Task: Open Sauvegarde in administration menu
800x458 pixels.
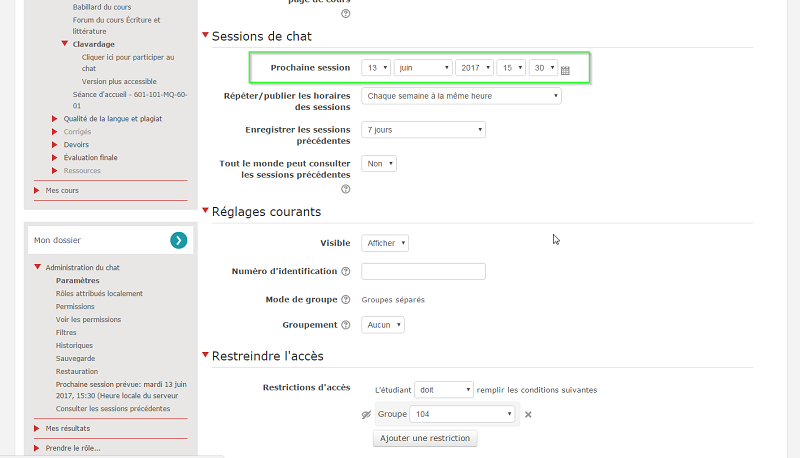Action: 75,358
